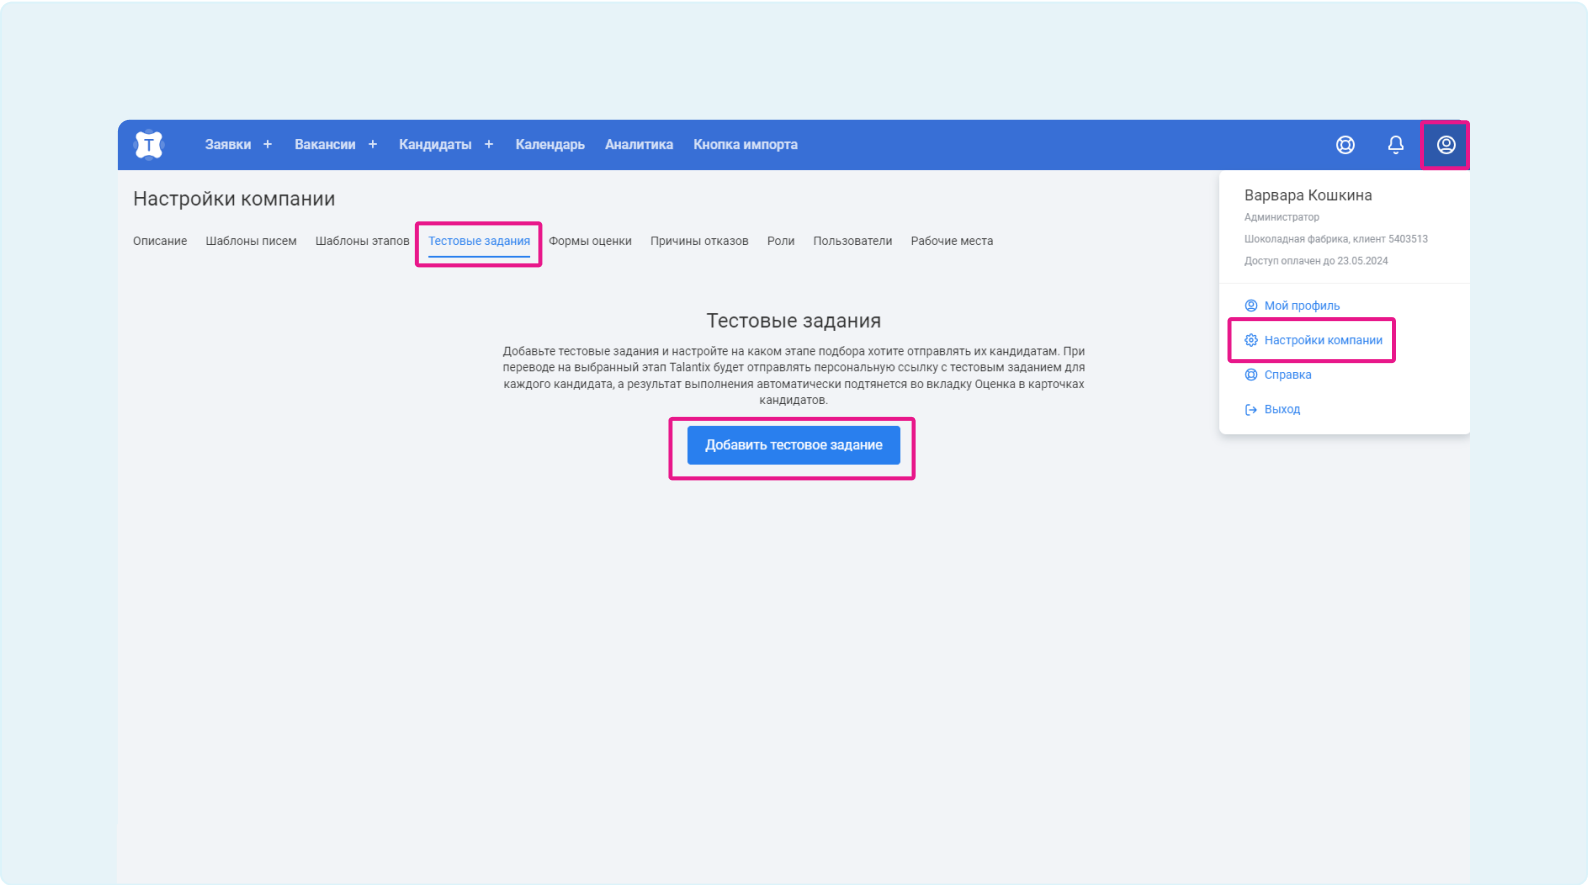Switch to the Описание tab
This screenshot has height=885, width=1588.
pos(160,241)
